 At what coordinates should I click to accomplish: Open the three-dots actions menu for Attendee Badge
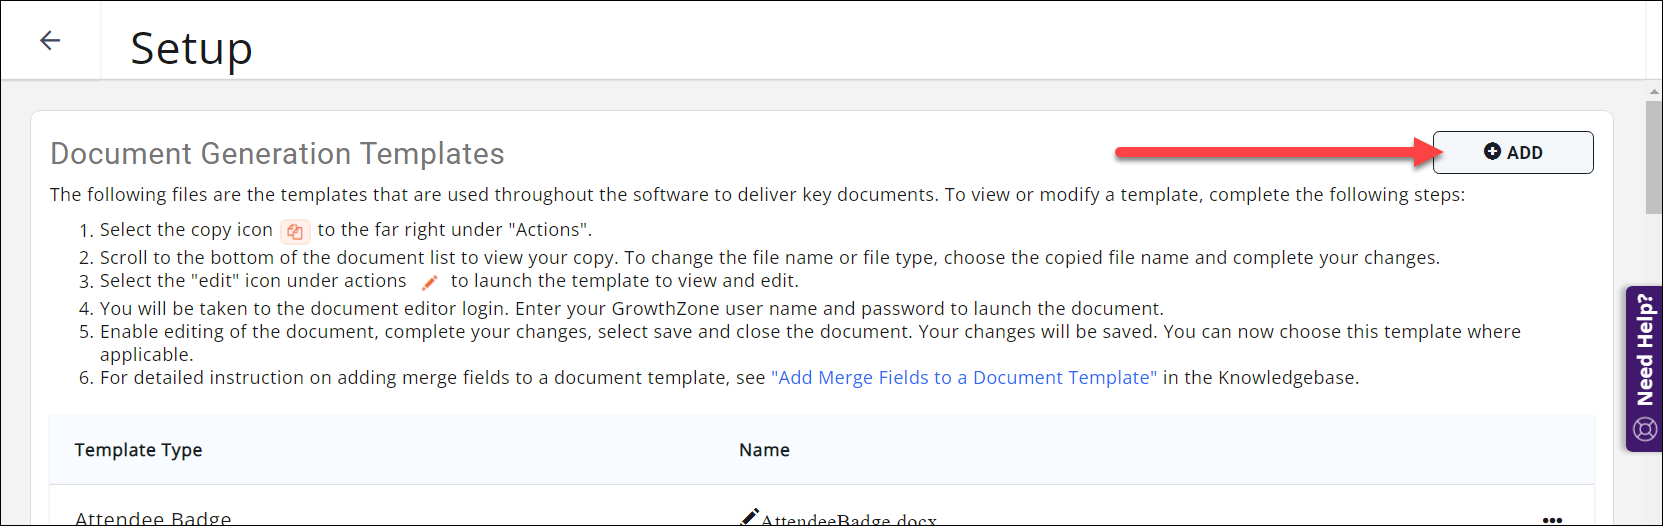1552,520
